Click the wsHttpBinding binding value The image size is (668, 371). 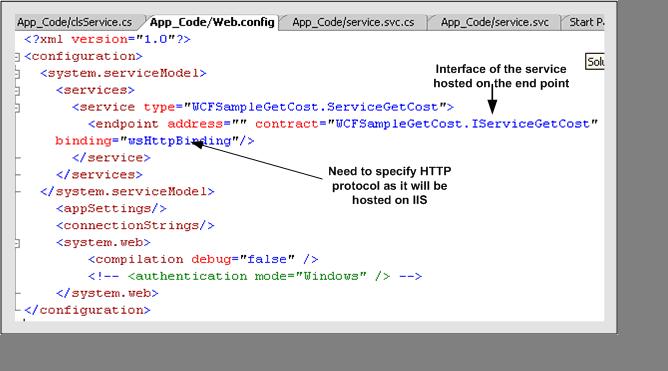179,141
